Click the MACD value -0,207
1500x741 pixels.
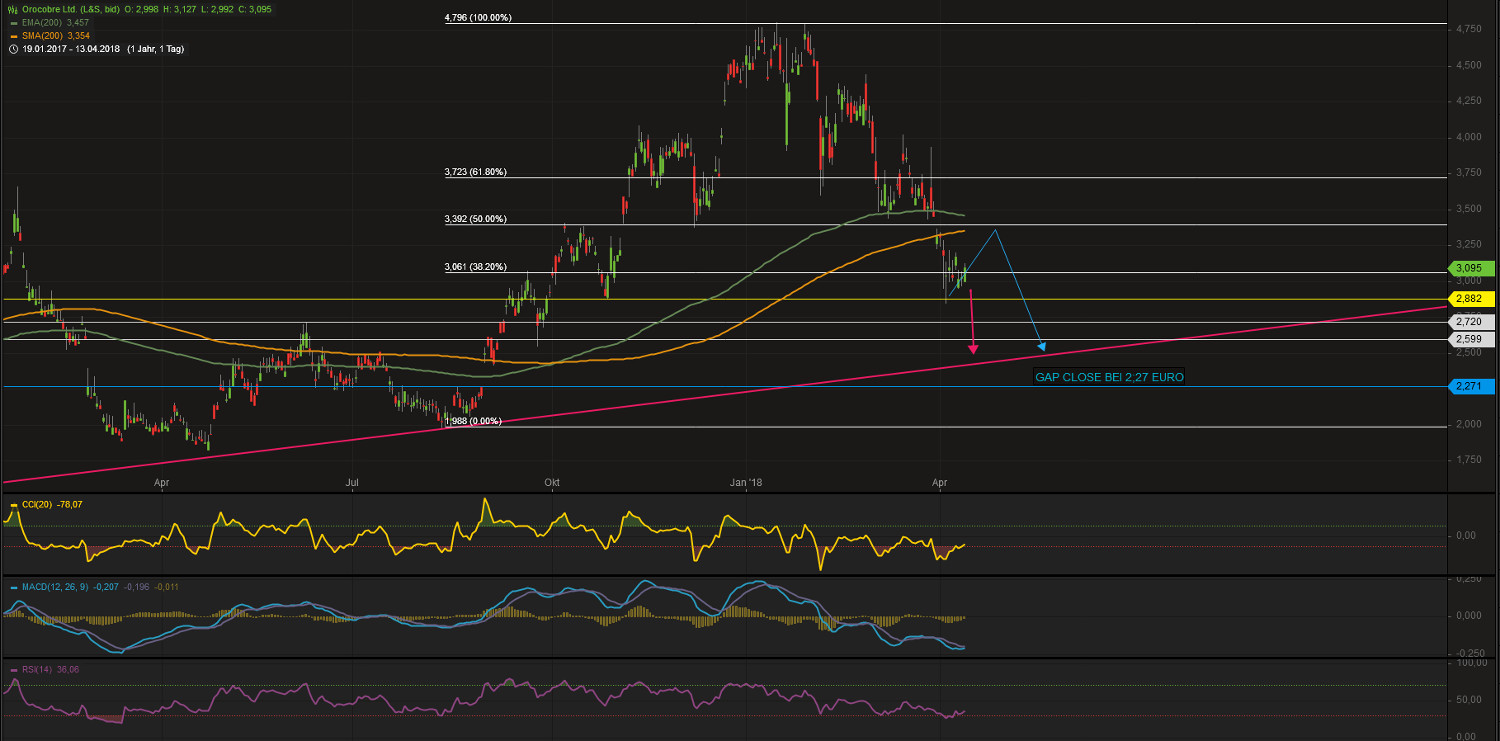click(x=107, y=587)
